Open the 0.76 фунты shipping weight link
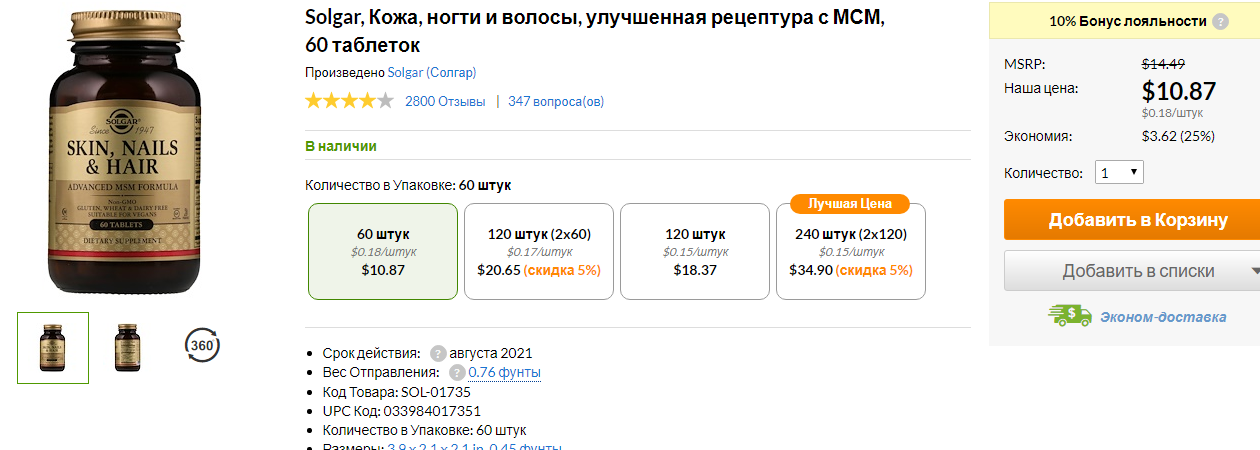 click(x=505, y=373)
